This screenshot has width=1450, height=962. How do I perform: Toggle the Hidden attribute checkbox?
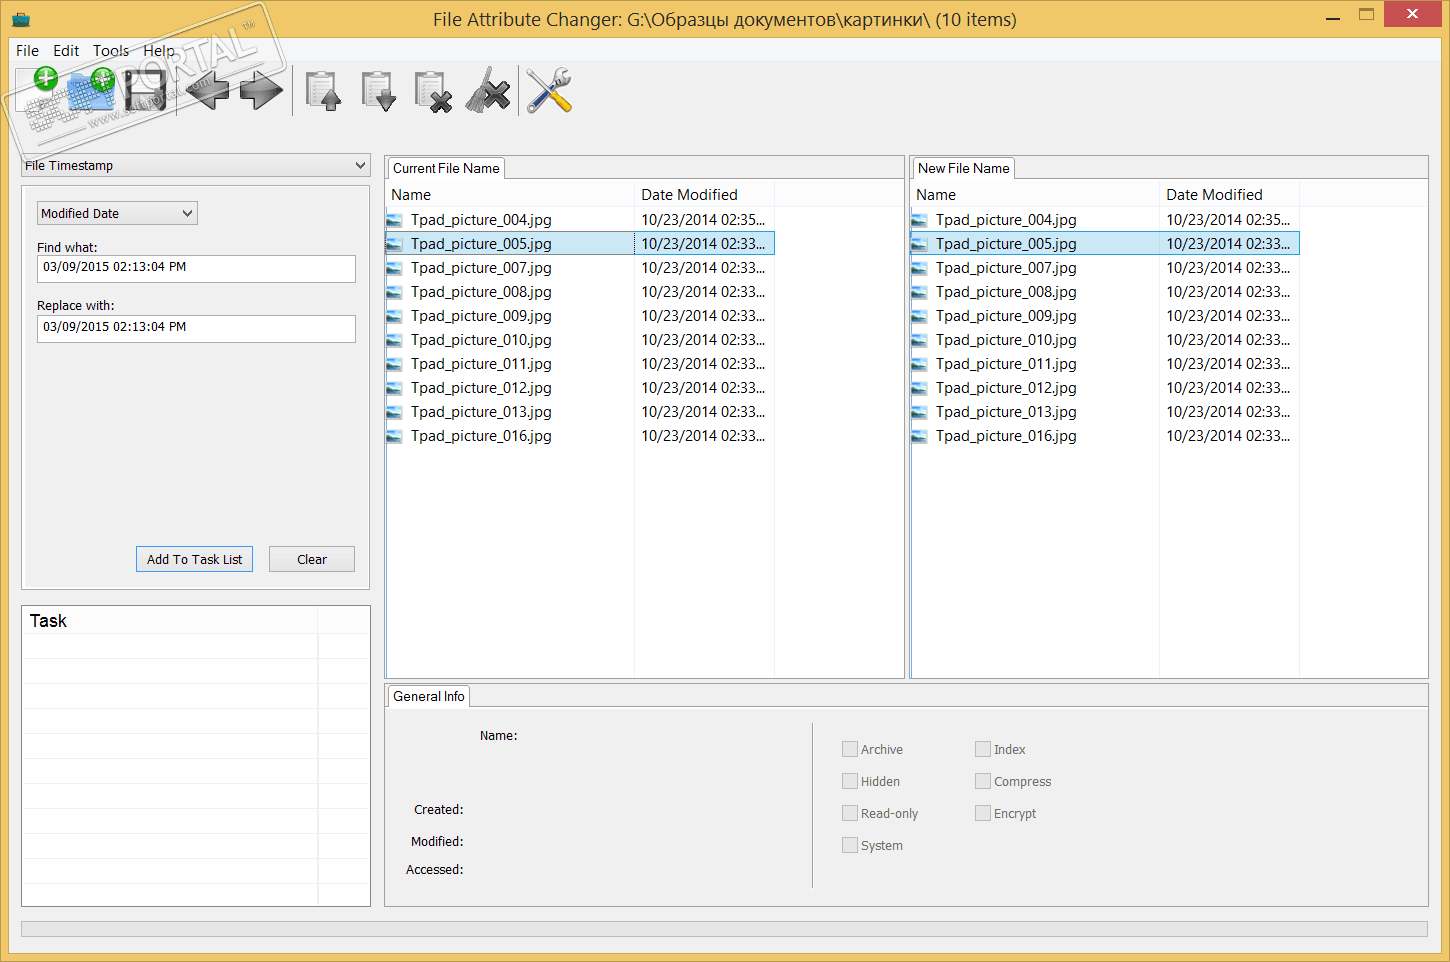pos(850,781)
